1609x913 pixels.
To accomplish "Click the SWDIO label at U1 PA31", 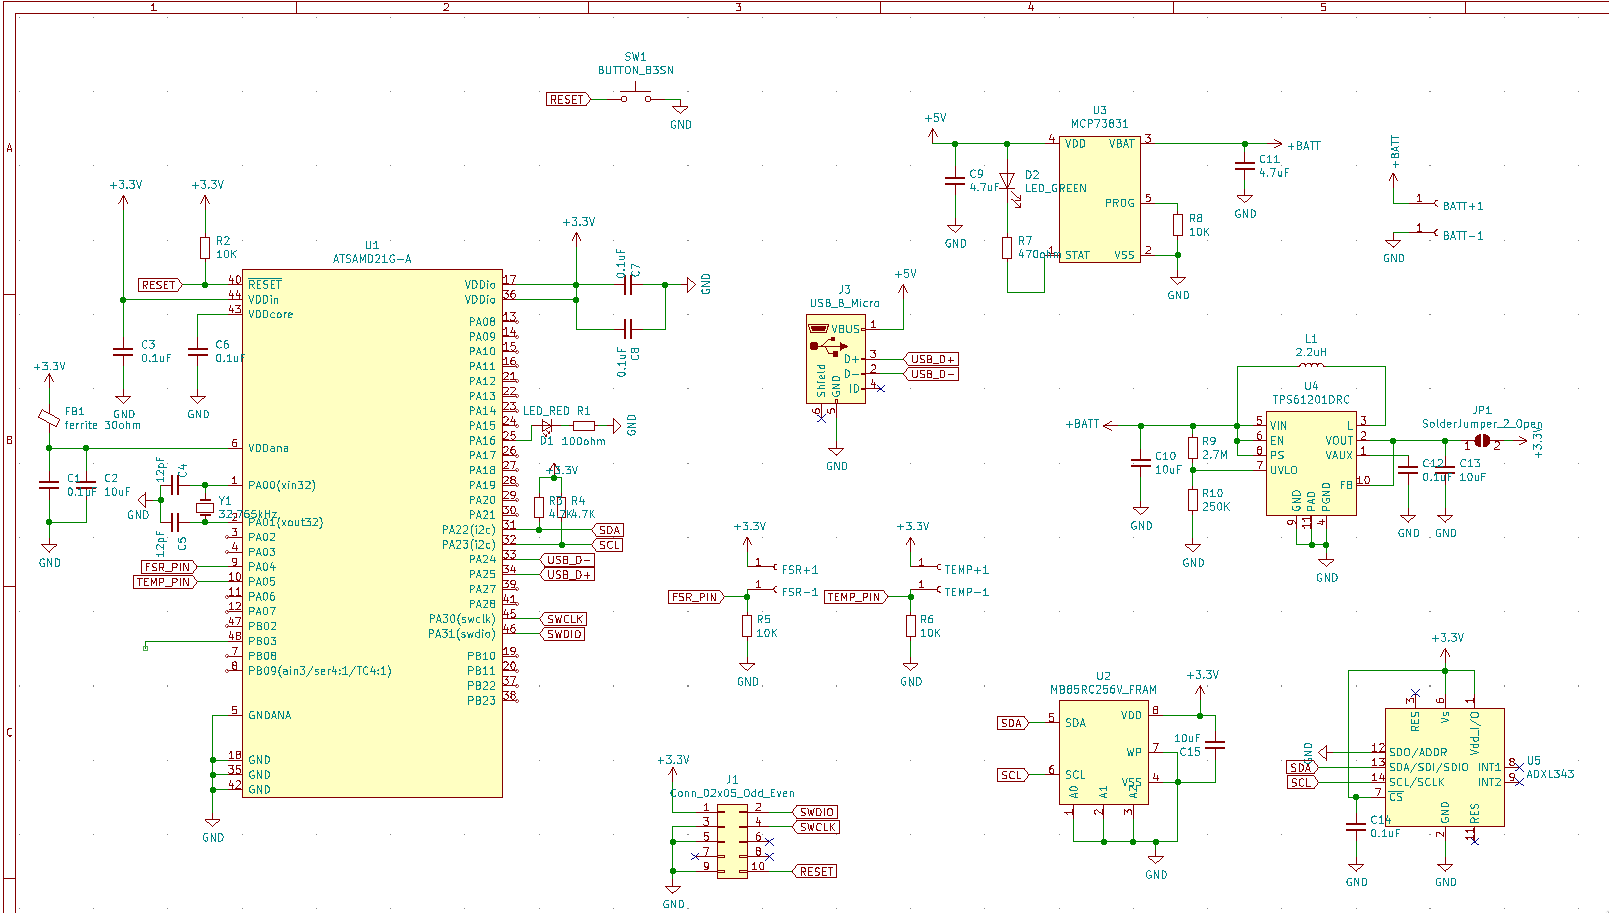I will pos(564,634).
